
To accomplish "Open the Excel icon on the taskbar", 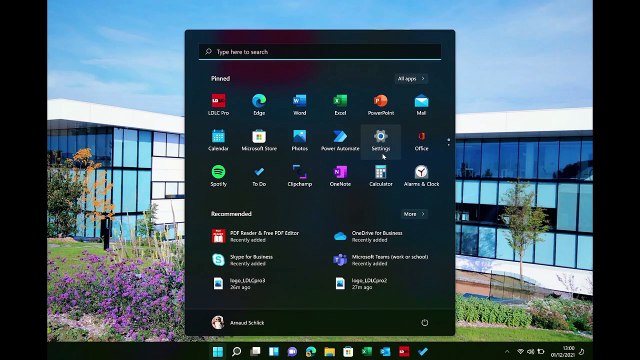I will coord(367,351).
